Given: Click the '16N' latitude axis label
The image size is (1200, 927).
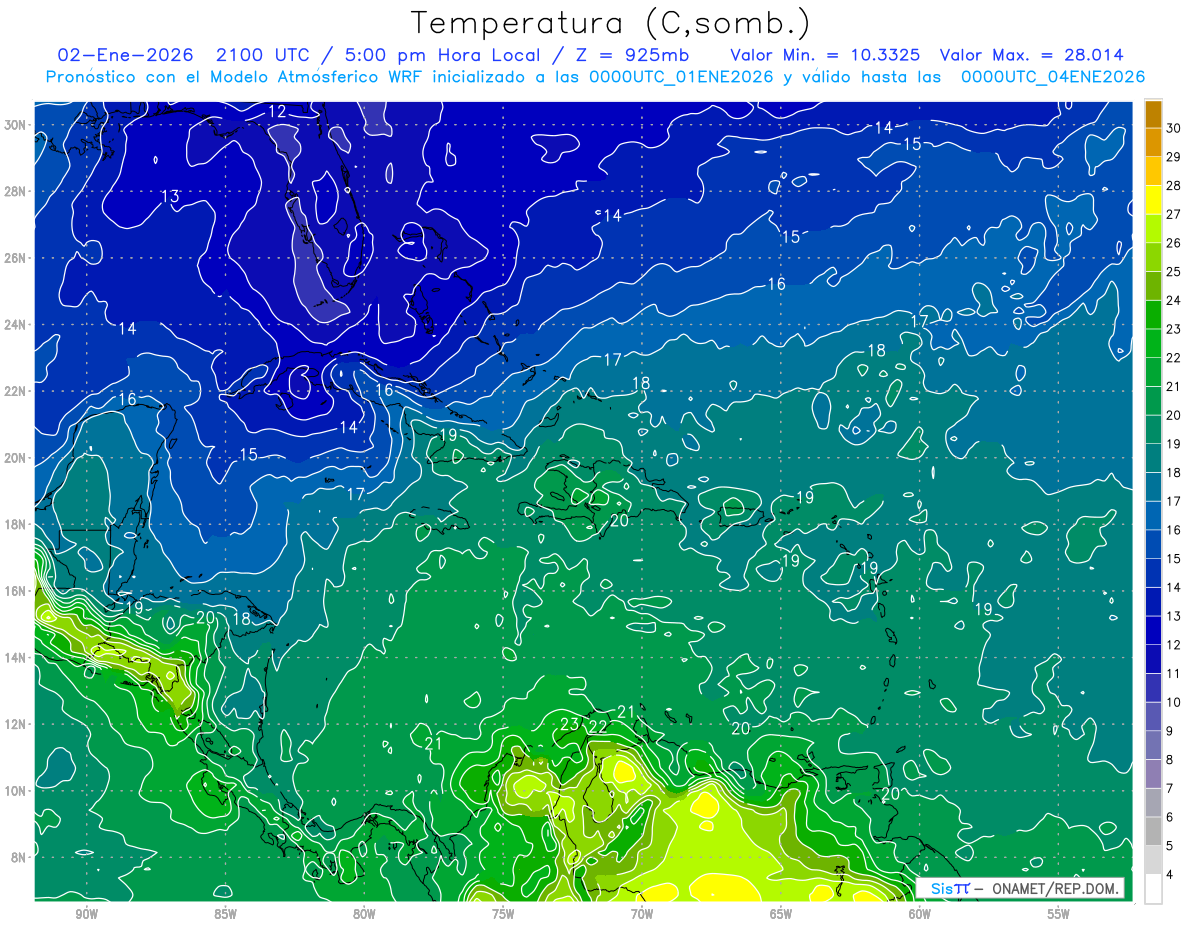Looking at the screenshot, I should [x=15, y=591].
